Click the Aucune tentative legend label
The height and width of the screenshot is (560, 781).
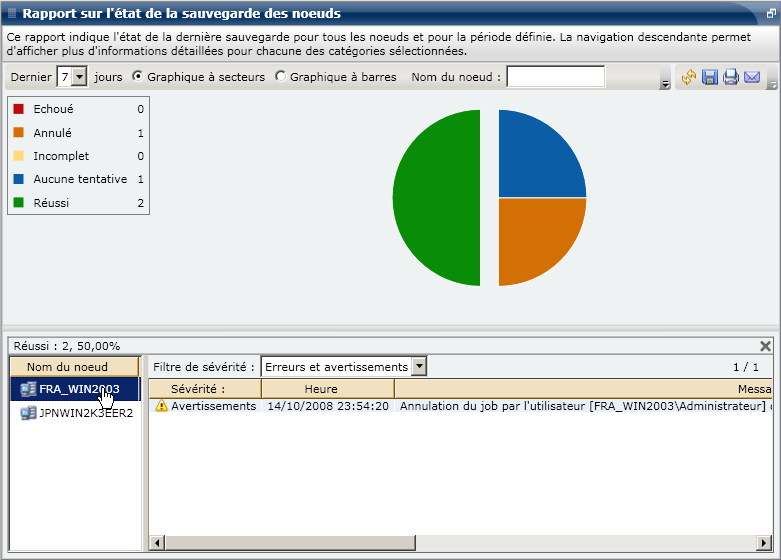pos(80,179)
